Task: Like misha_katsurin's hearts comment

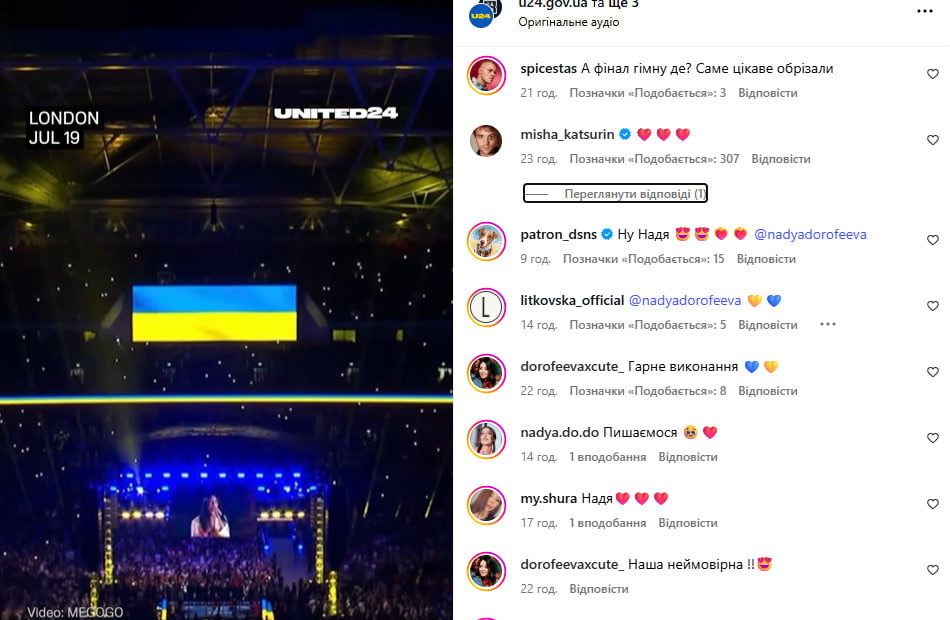Action: click(932, 140)
